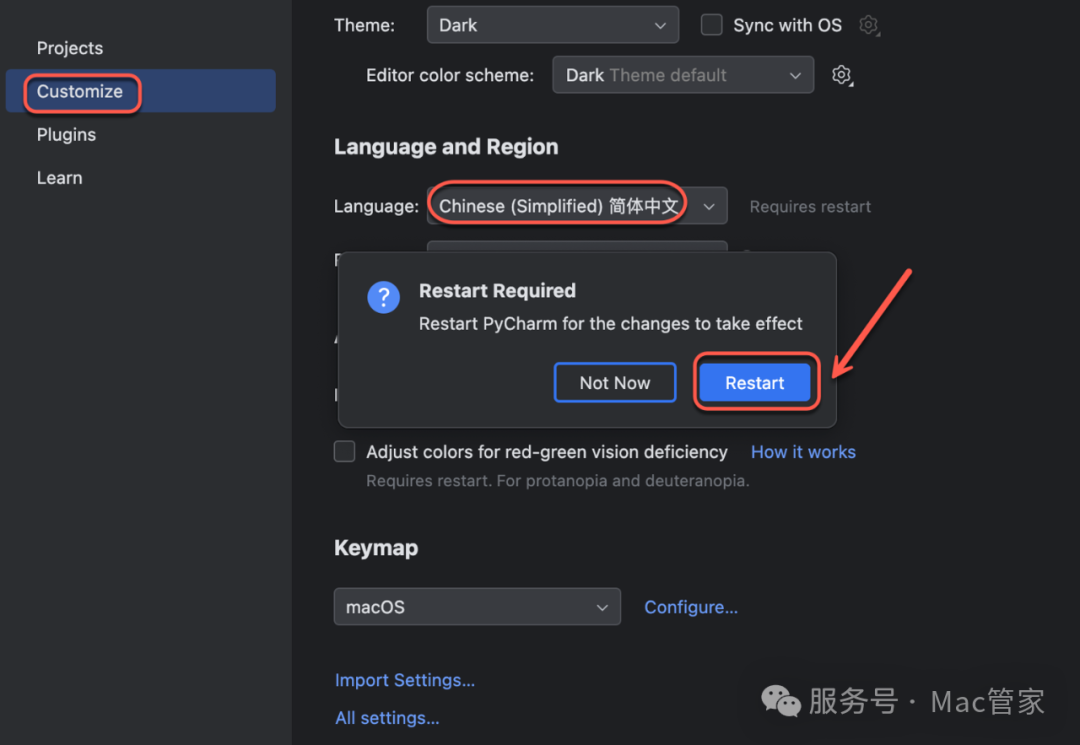
Task: Click the question mark icon in Restart dialog
Action: [384, 297]
